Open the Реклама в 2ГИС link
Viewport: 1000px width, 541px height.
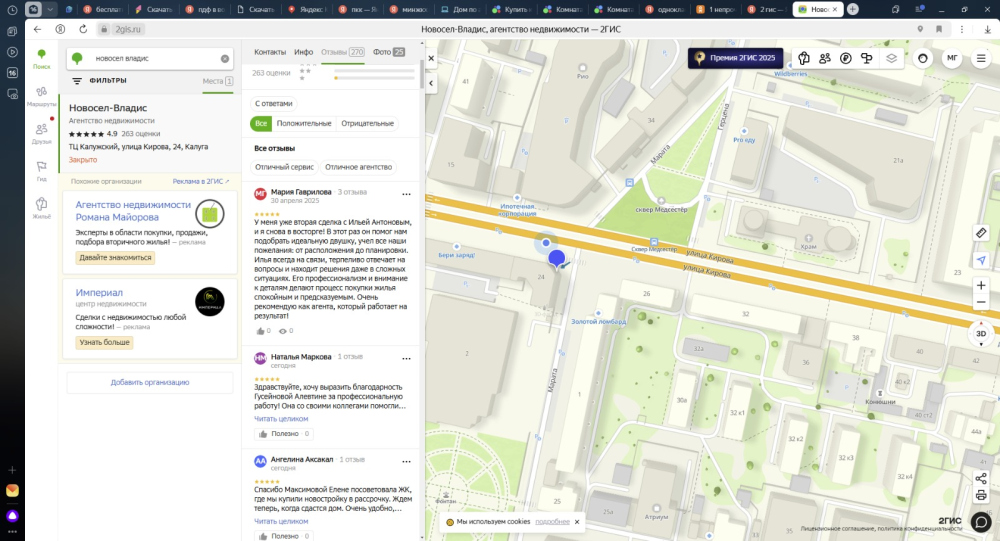(201, 182)
